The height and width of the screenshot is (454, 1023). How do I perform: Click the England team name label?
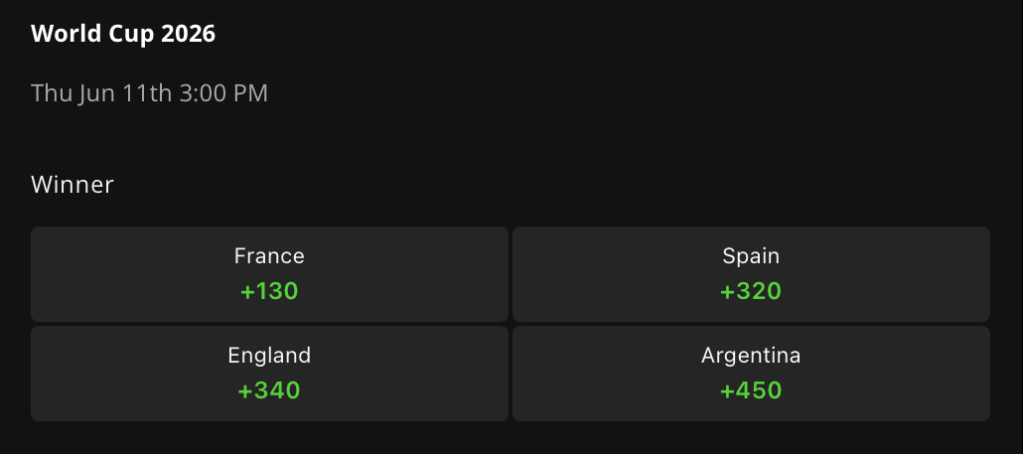pos(269,356)
